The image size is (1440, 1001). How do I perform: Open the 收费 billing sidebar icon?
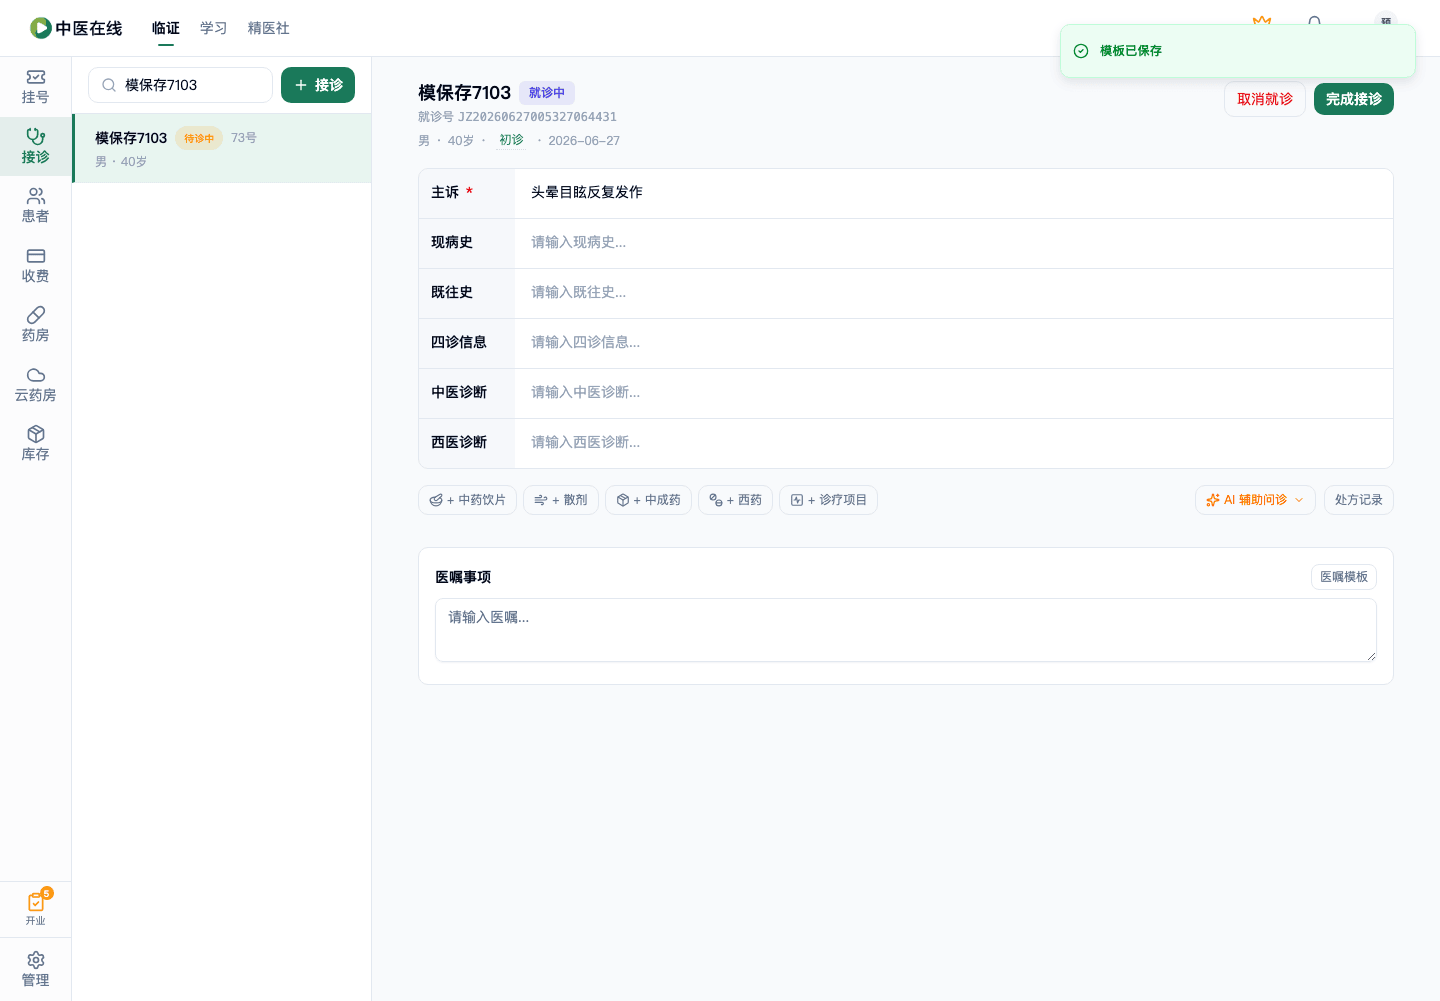36,256
